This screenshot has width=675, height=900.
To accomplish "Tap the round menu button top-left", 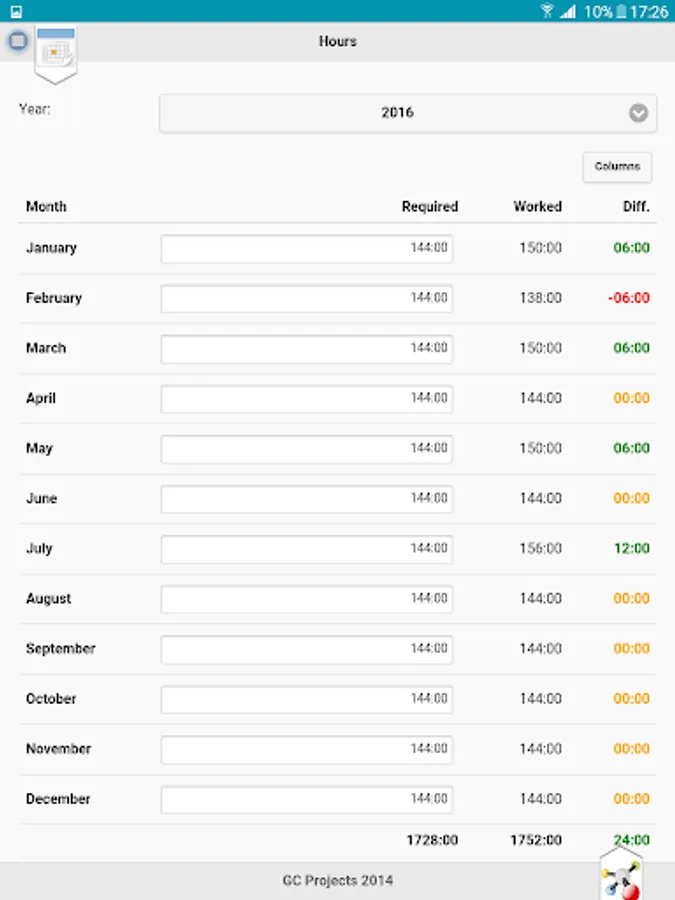I will [17, 42].
